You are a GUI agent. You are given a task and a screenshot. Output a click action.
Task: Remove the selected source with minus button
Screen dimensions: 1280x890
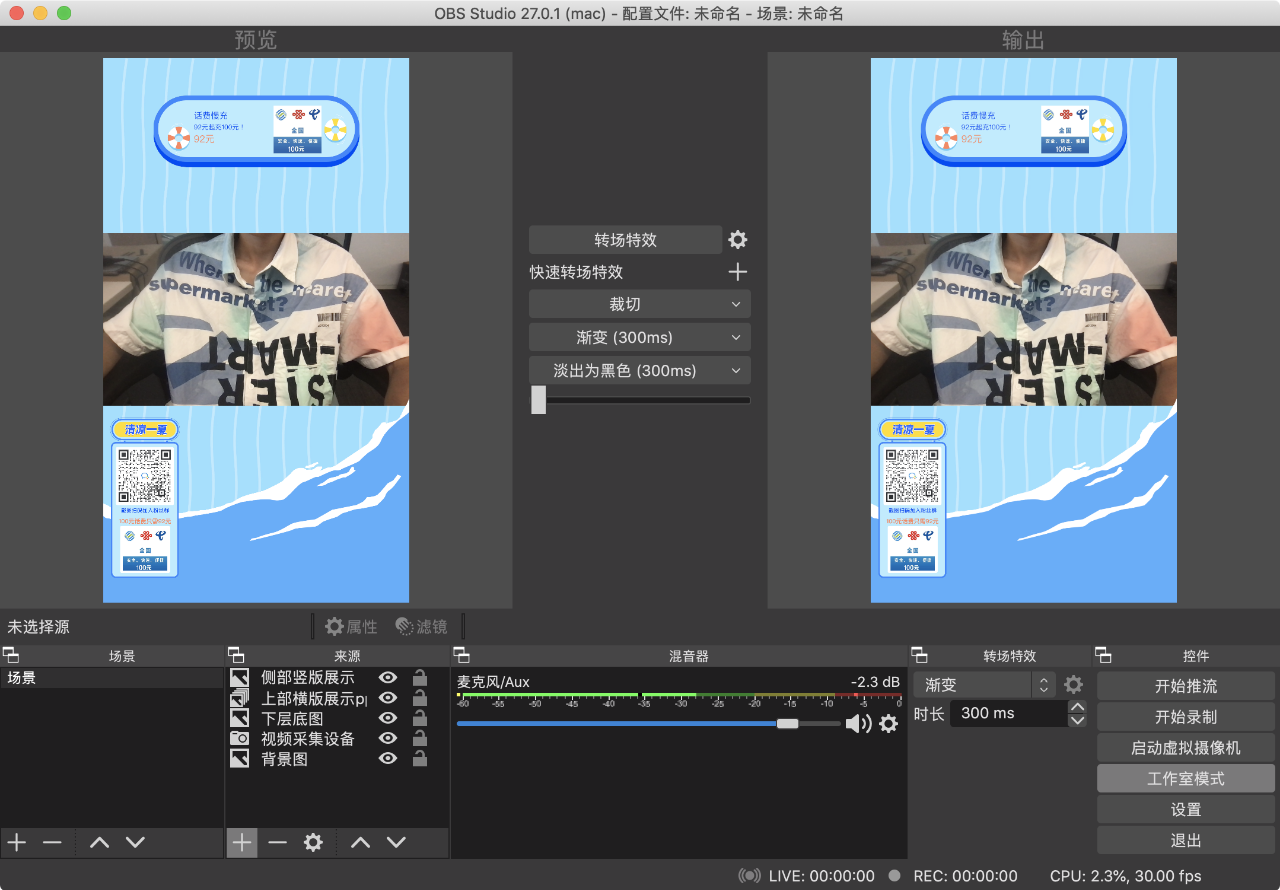278,843
